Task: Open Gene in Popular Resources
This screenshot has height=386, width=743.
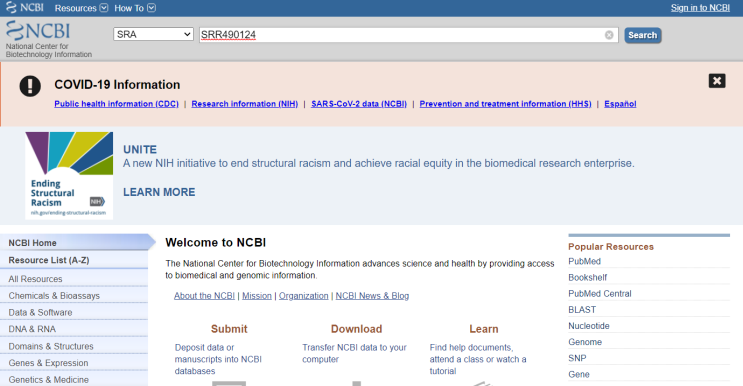Action: [579, 374]
